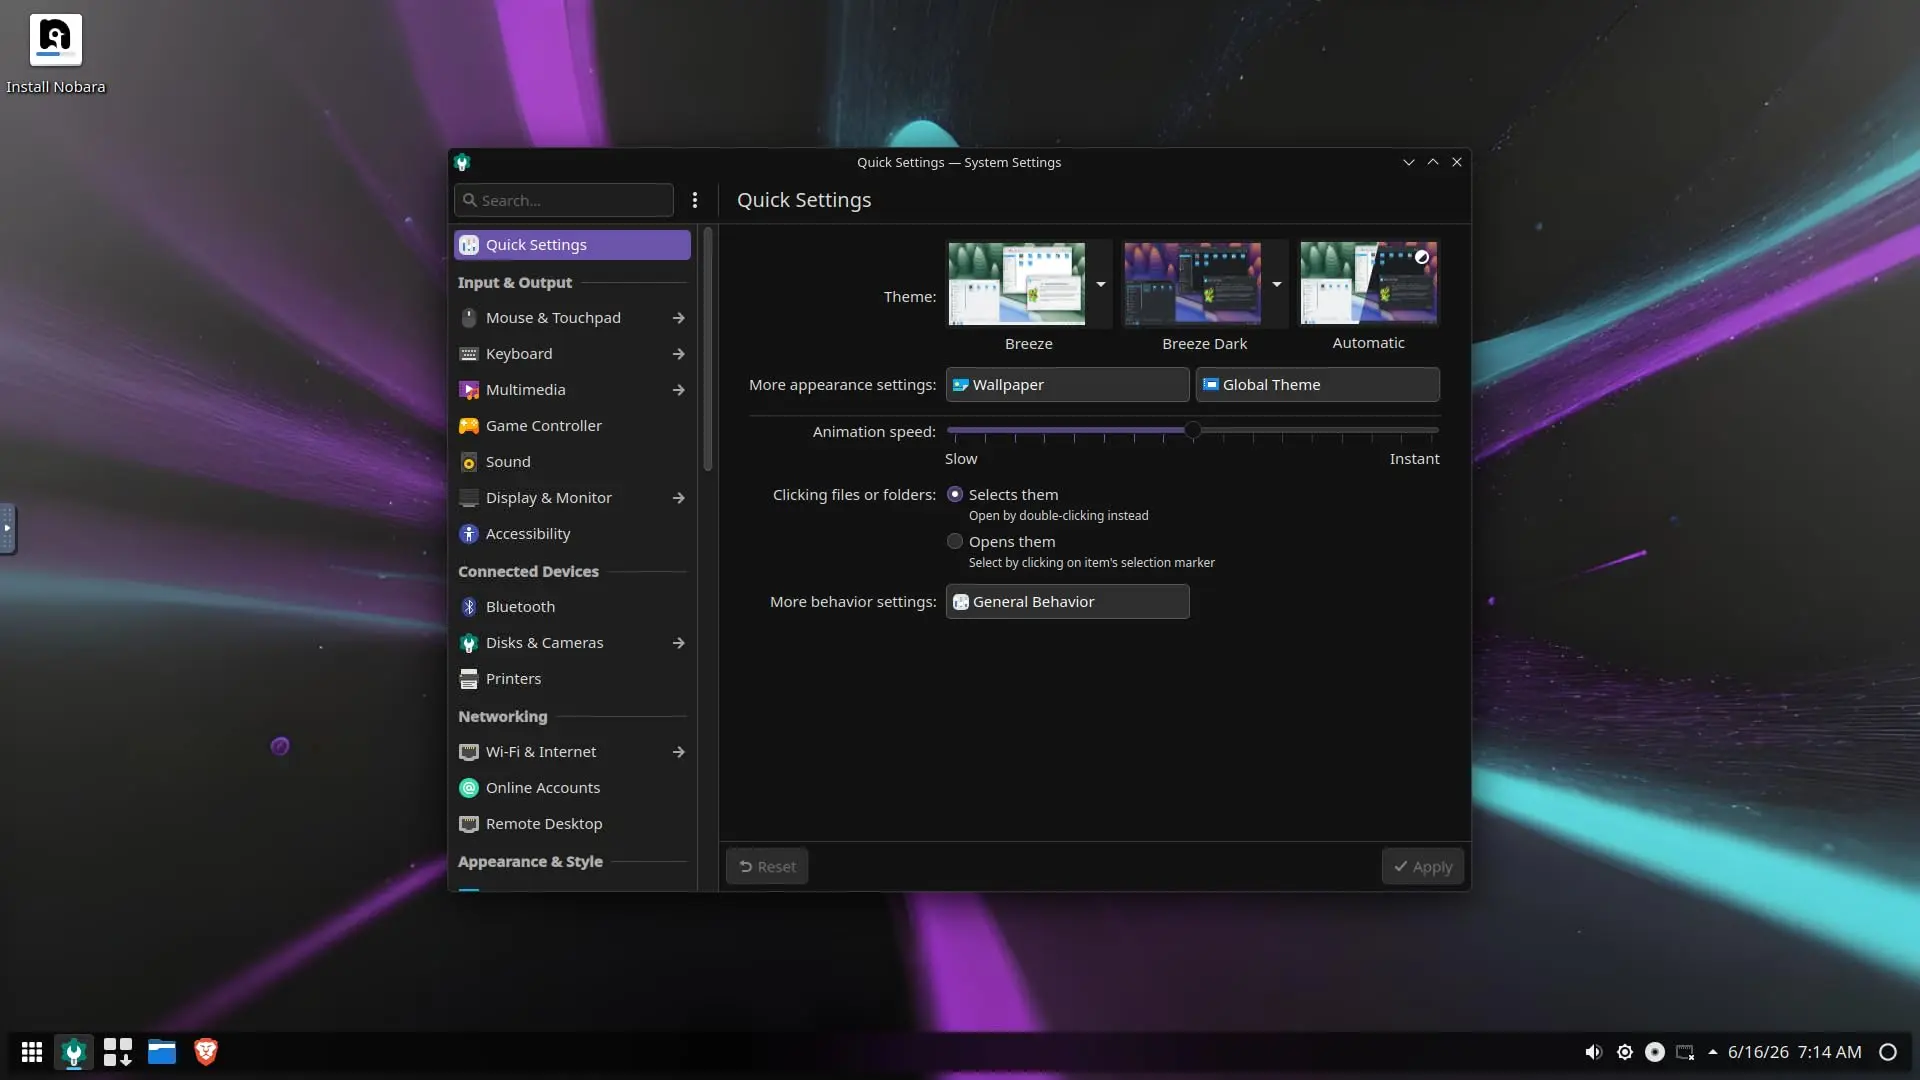
Task: Open Display & Monitor settings
Action: (572, 498)
